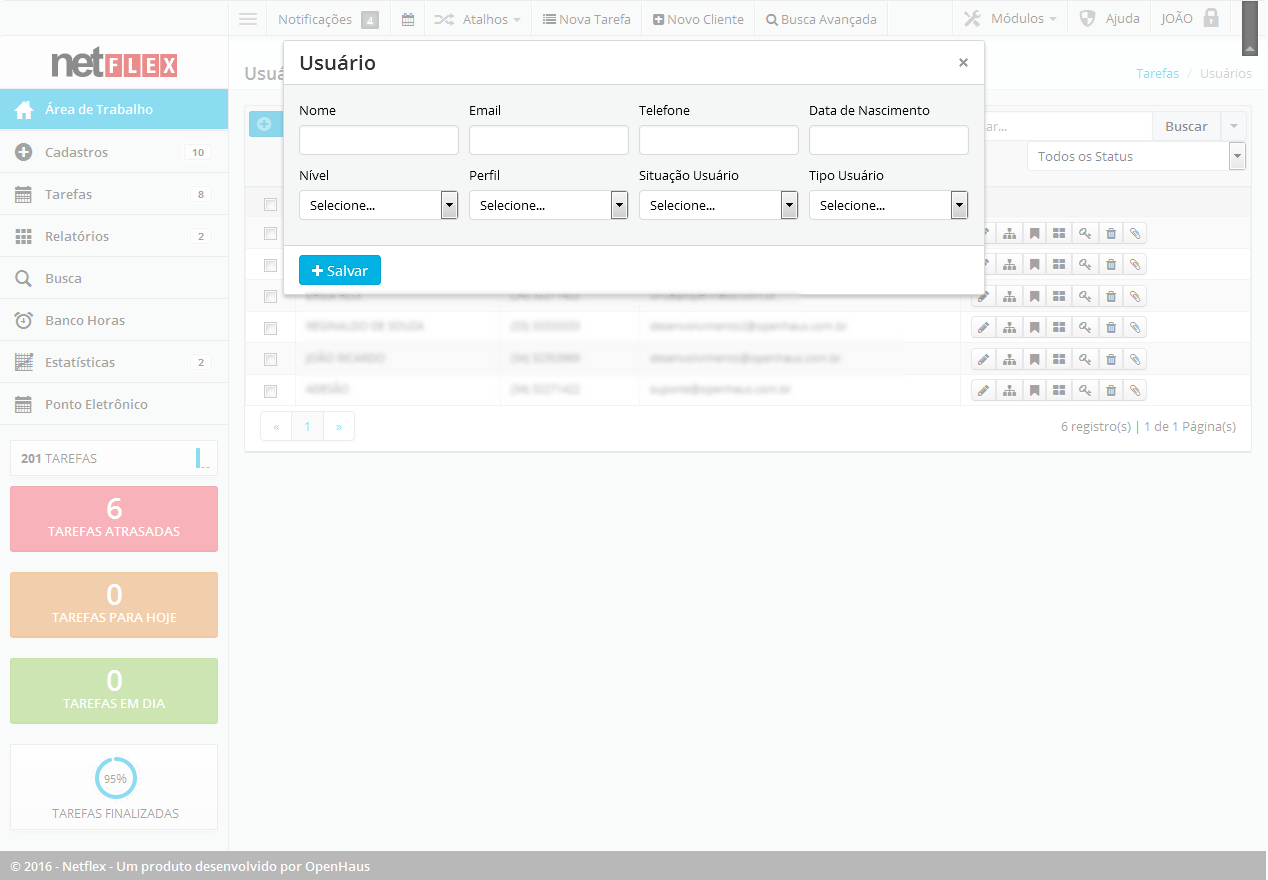Open the calendar icon in top bar
The height and width of the screenshot is (880, 1268).
click(408, 19)
